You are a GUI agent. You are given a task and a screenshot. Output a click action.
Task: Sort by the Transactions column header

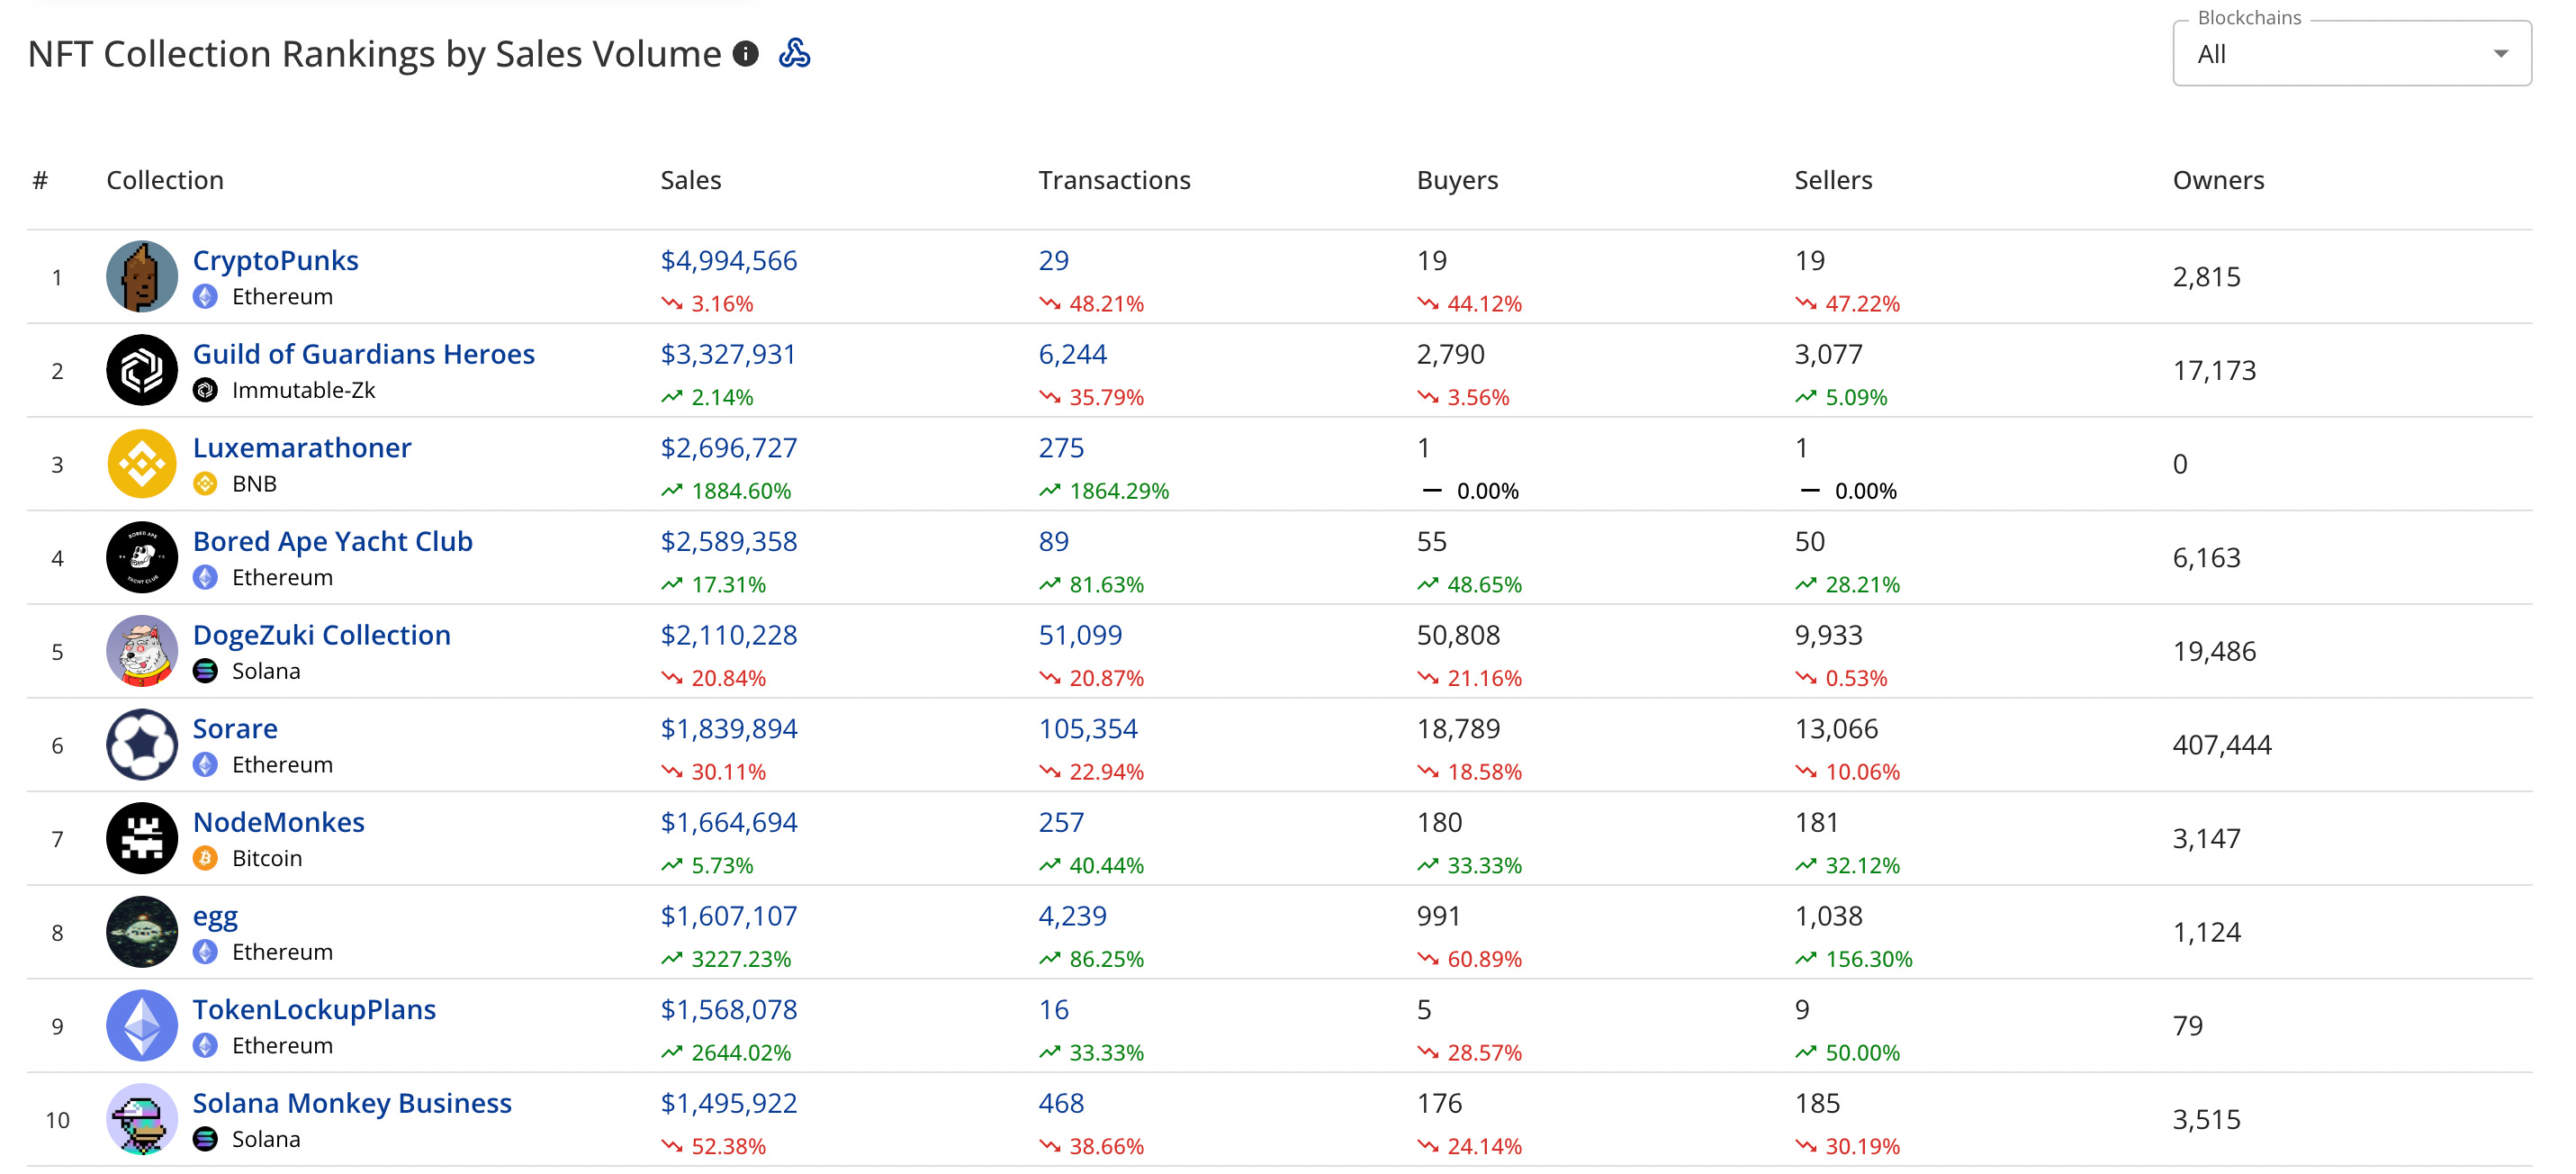tap(1114, 180)
